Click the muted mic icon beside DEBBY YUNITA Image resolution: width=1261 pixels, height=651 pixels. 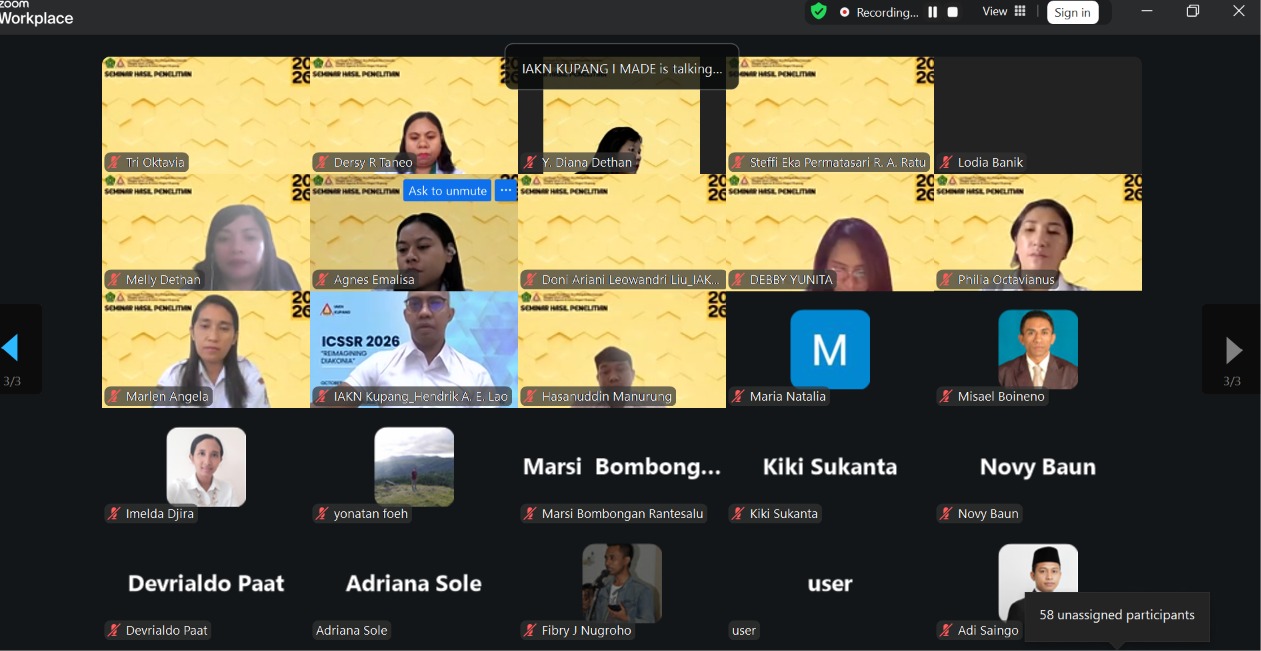[739, 280]
